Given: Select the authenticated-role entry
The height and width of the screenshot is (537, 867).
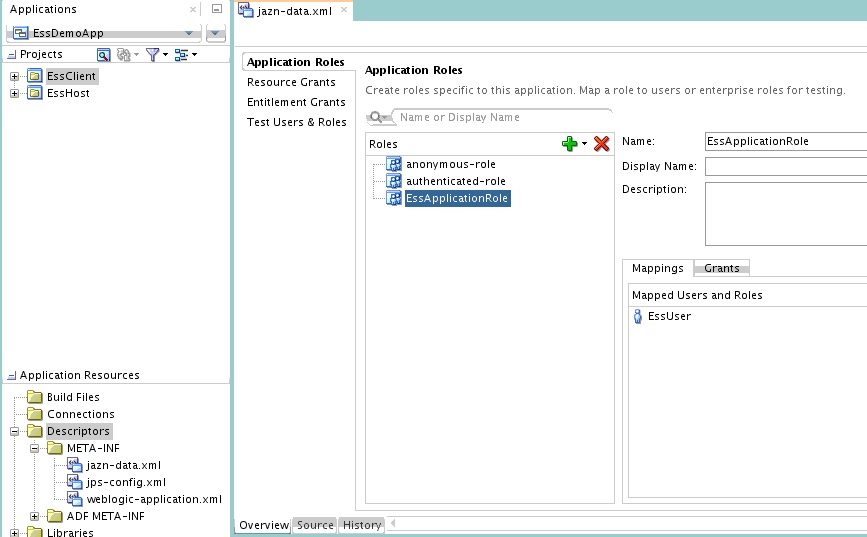Looking at the screenshot, I should click(x=456, y=181).
